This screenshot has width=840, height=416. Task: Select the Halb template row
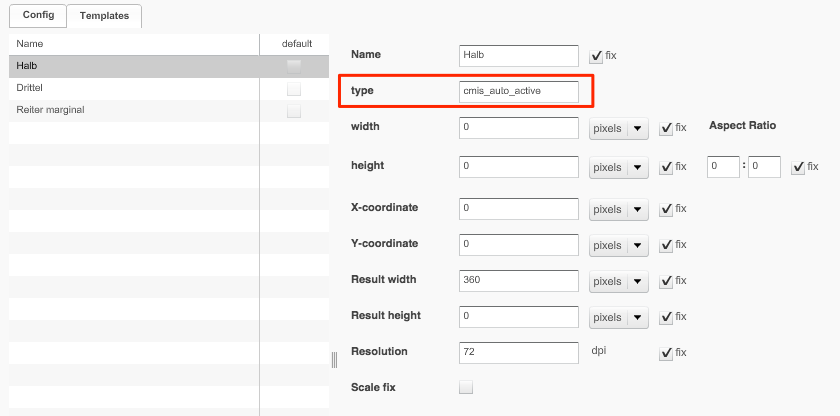[x=169, y=66]
